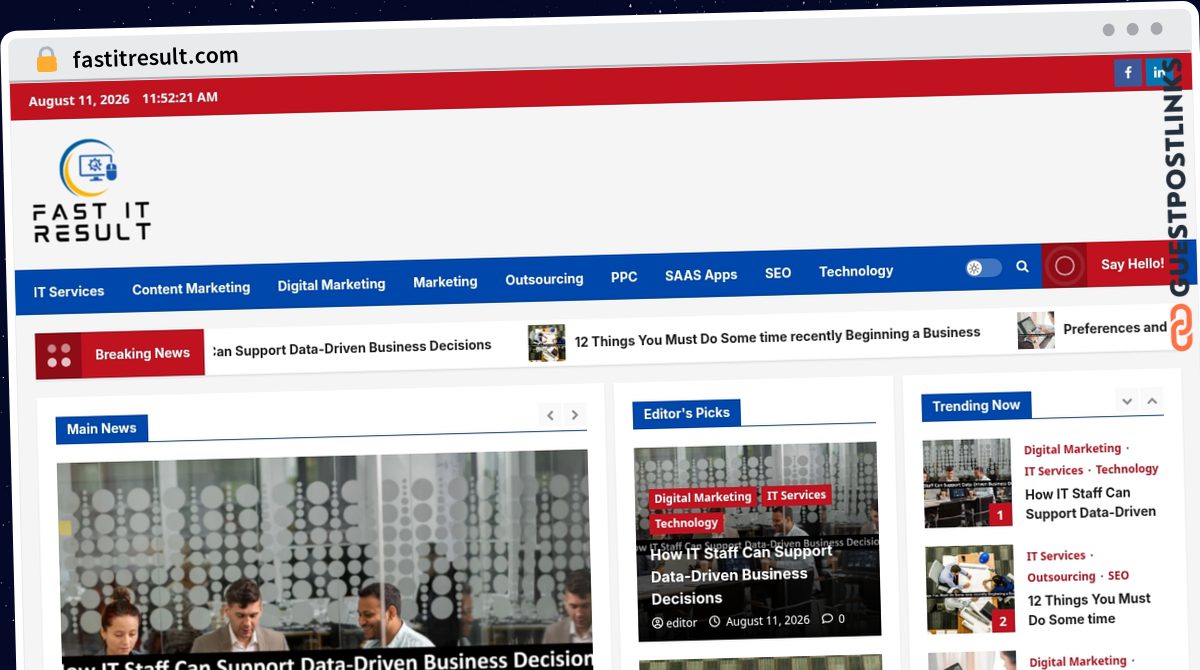
Task: Click the Digital Marketing category on trending item 1
Action: tap(1072, 450)
